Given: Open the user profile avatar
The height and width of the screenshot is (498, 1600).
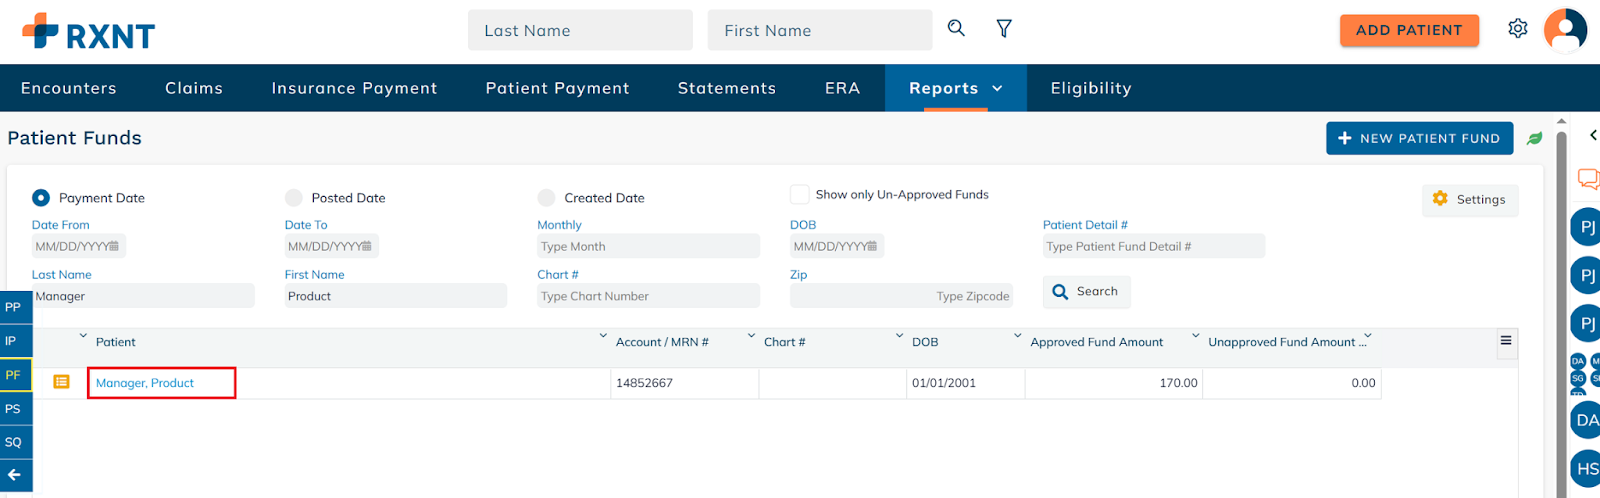Looking at the screenshot, I should point(1565,29).
